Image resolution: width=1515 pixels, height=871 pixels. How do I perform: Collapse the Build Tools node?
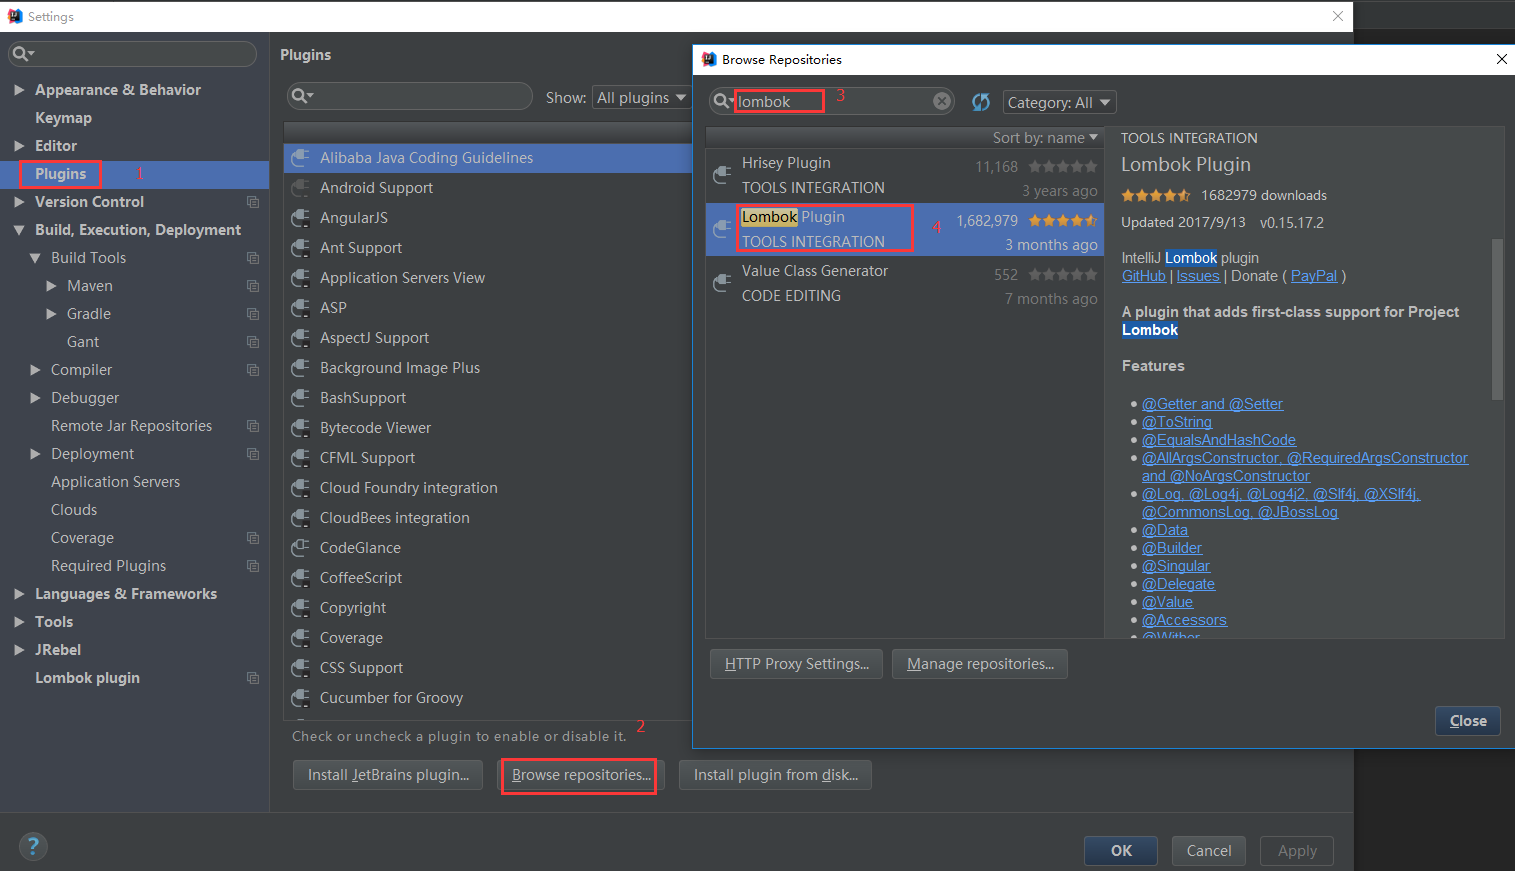tap(35, 258)
